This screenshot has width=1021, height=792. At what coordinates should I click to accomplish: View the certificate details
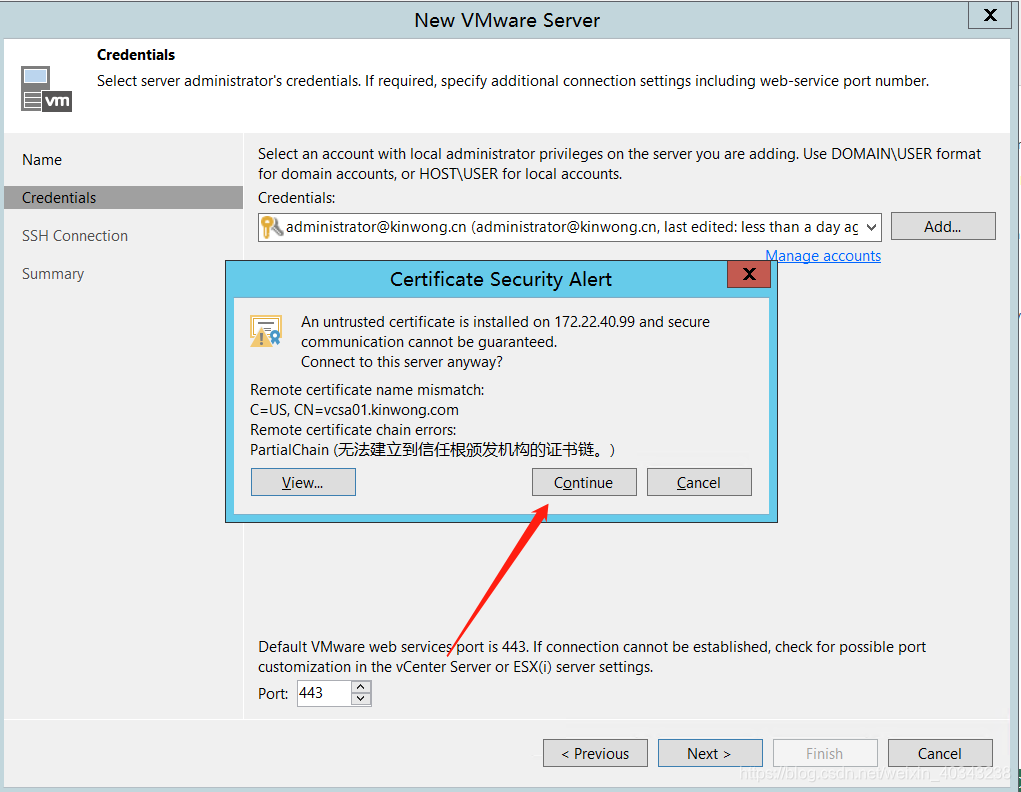[x=303, y=483]
